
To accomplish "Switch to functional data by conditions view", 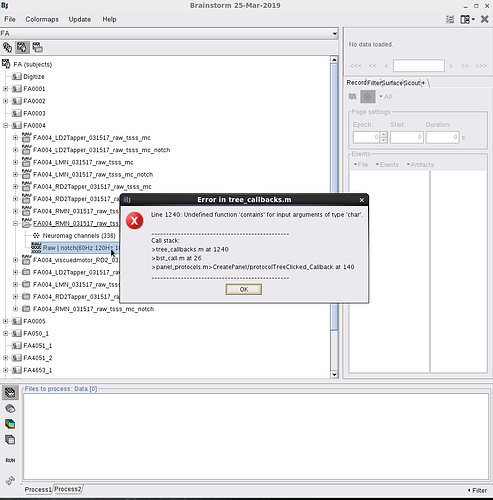I will pyautogui.click(x=37, y=47).
